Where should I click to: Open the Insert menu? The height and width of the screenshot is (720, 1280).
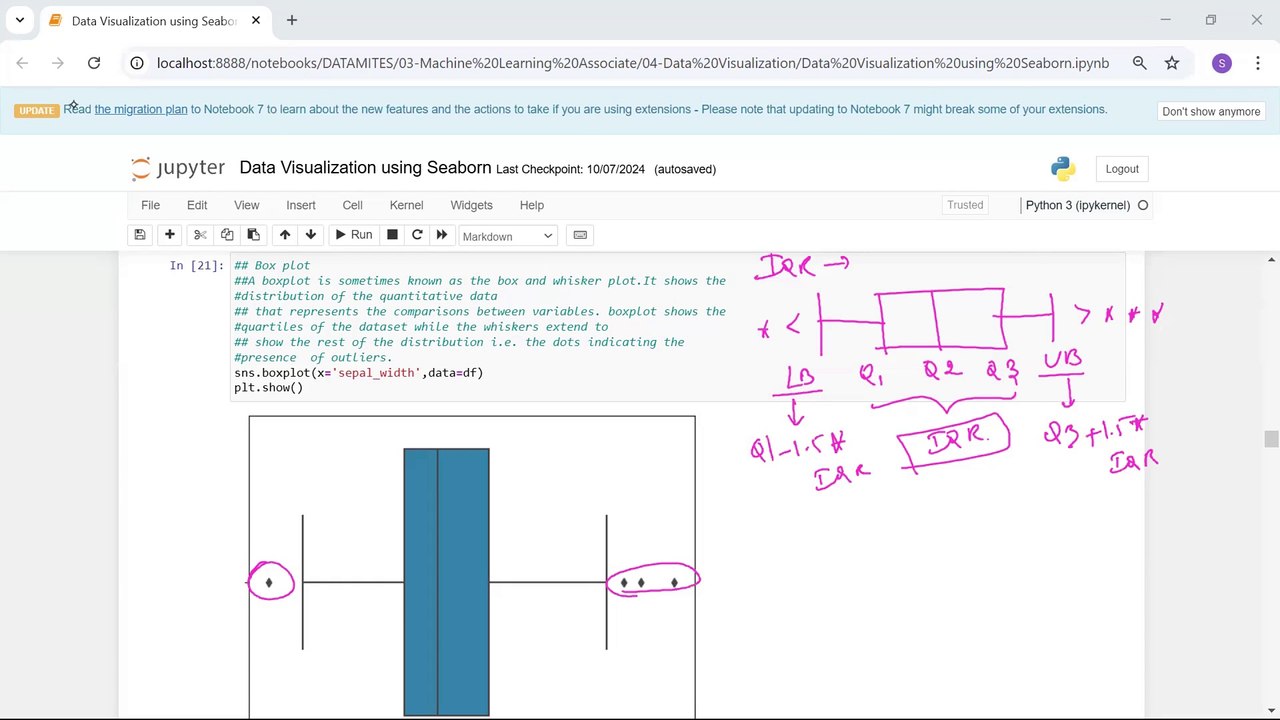click(301, 205)
